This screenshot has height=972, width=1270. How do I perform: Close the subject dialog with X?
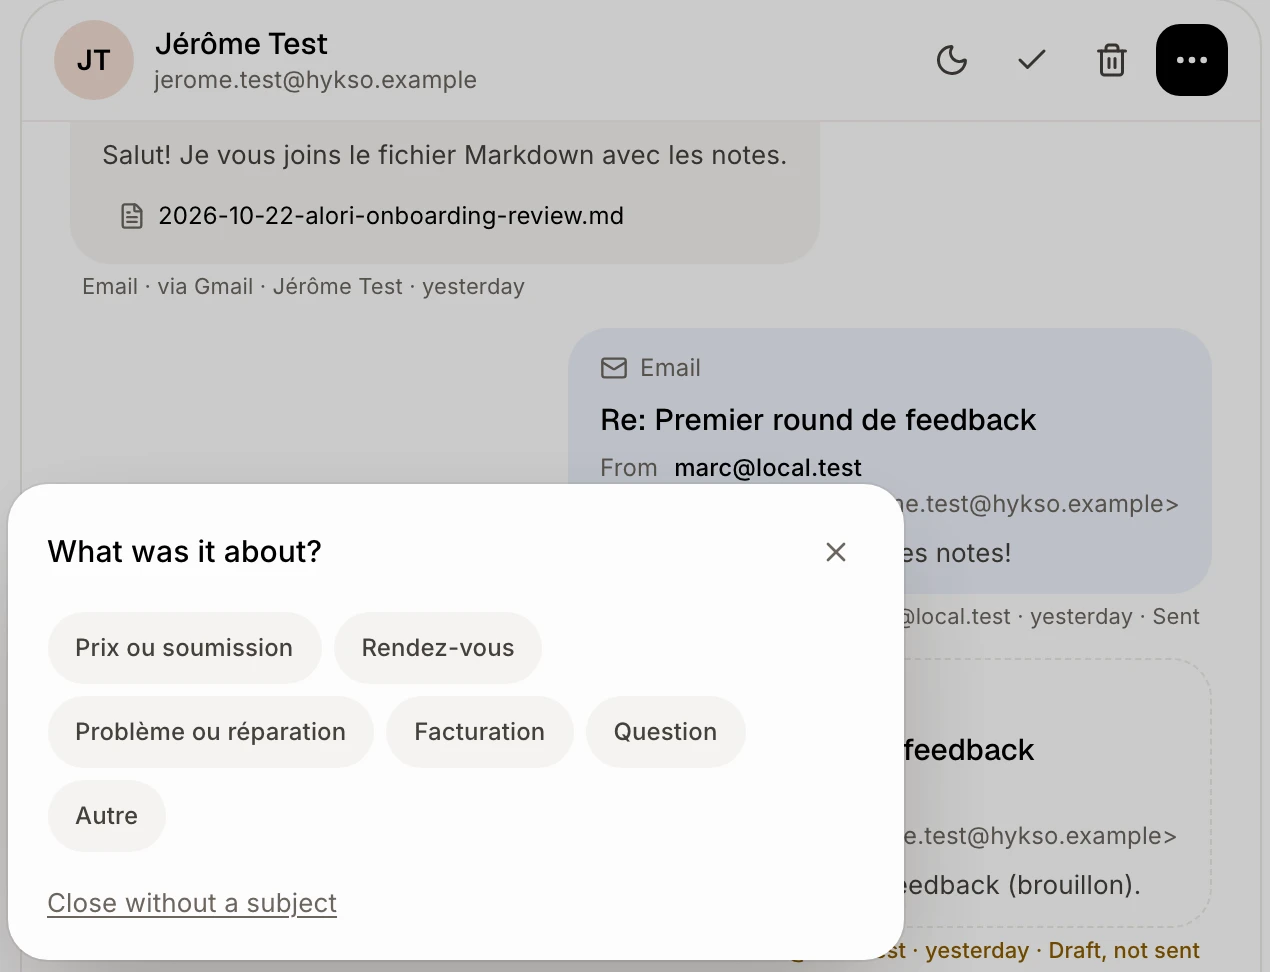[836, 552]
